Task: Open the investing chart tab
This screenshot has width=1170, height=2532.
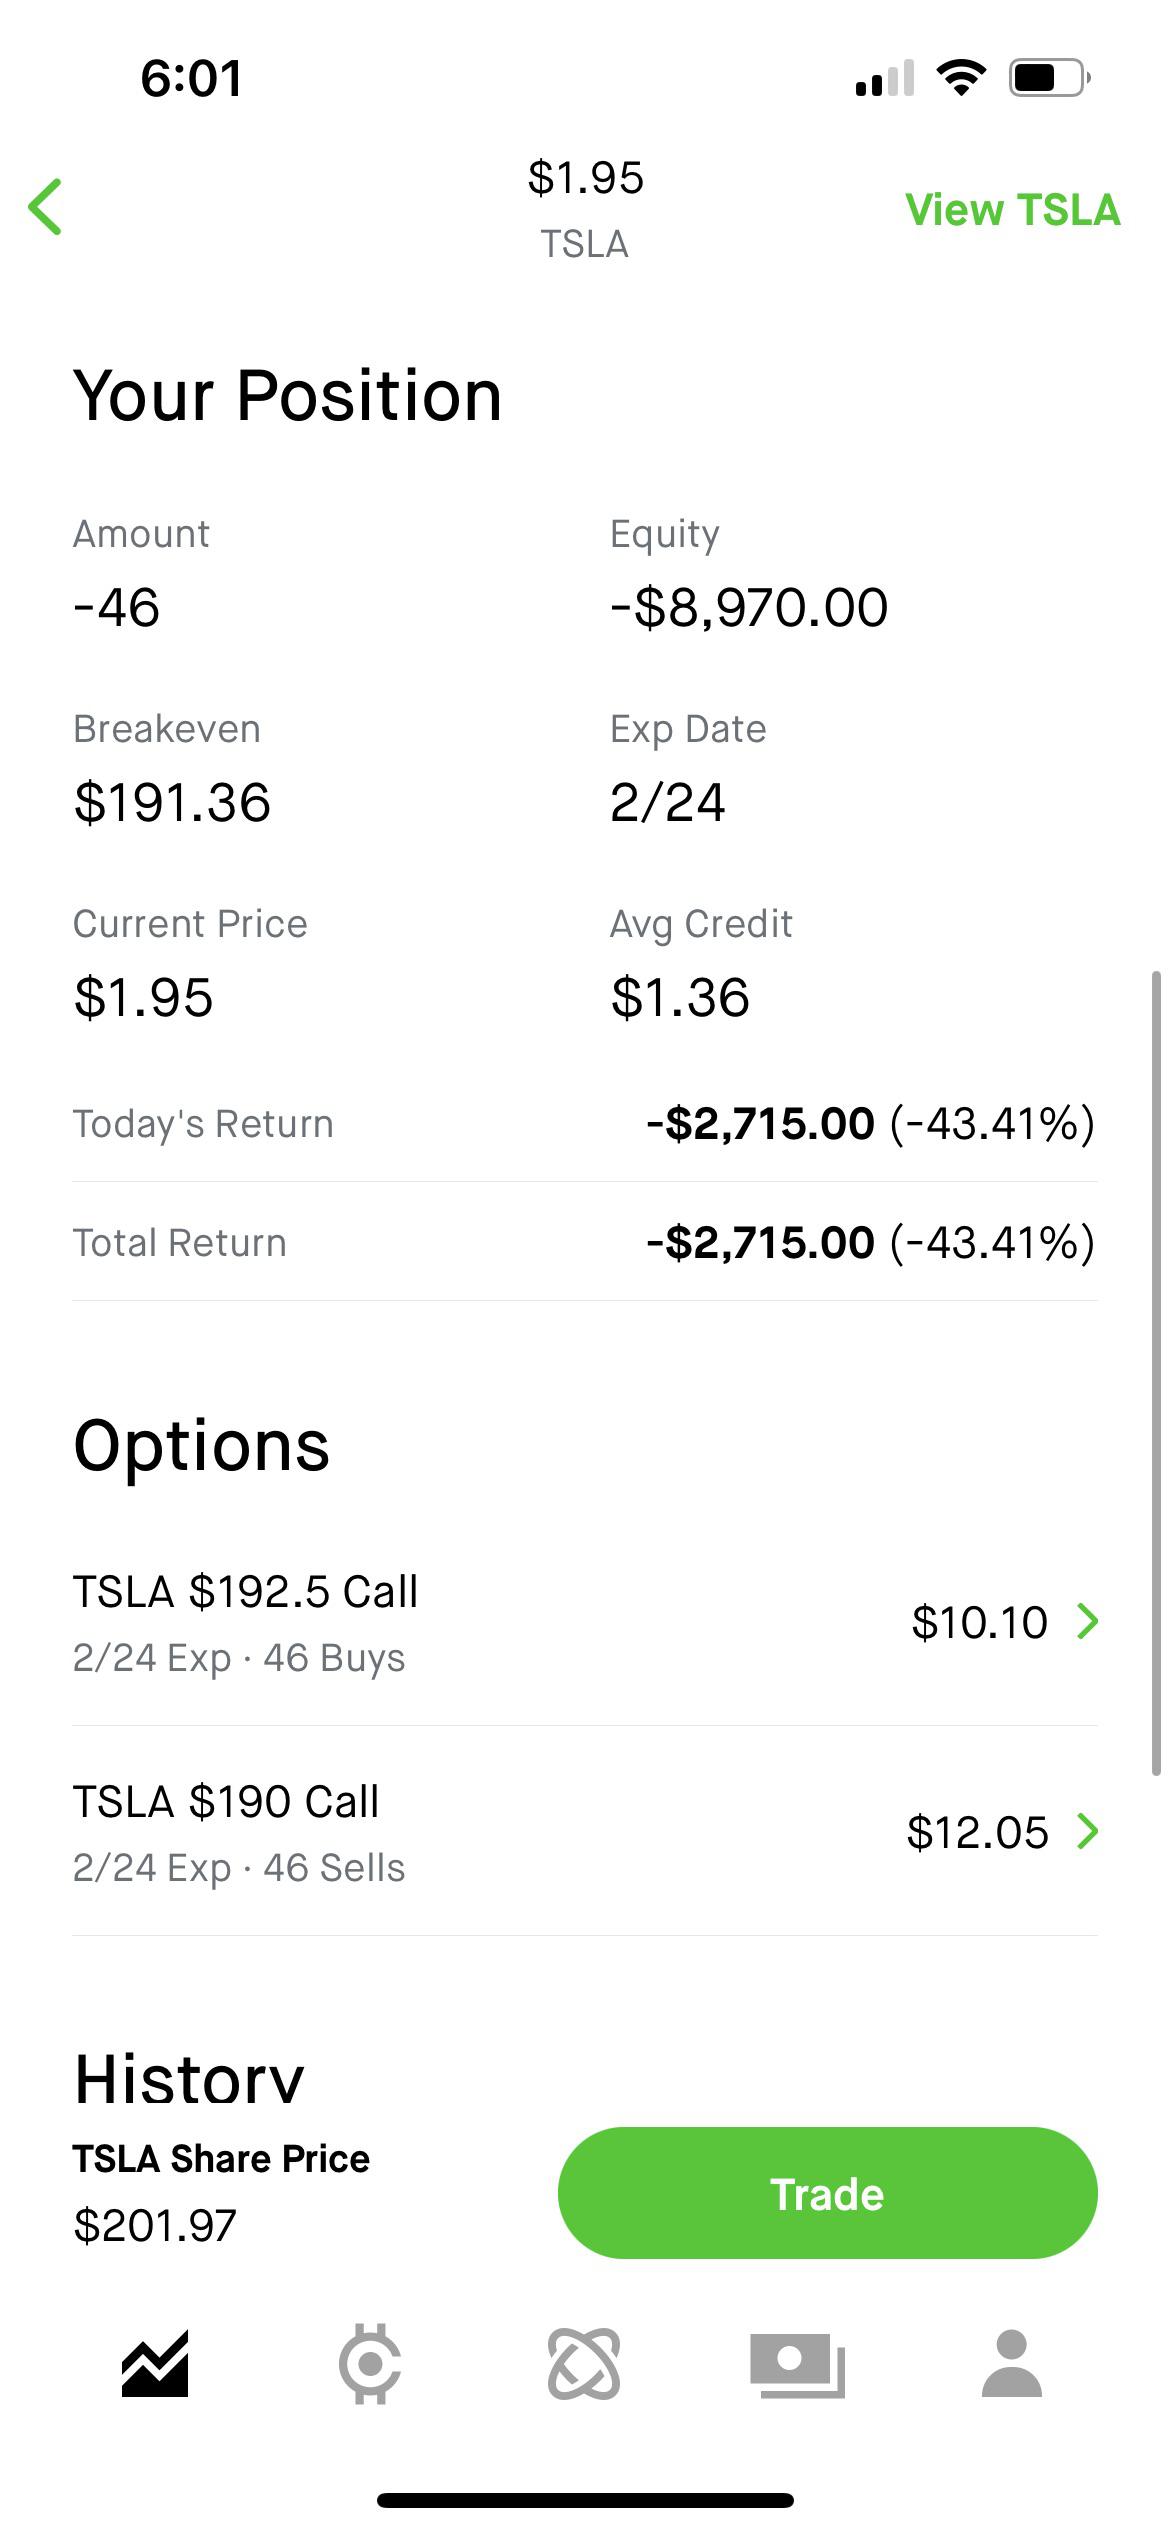Action: pyautogui.click(x=155, y=2364)
